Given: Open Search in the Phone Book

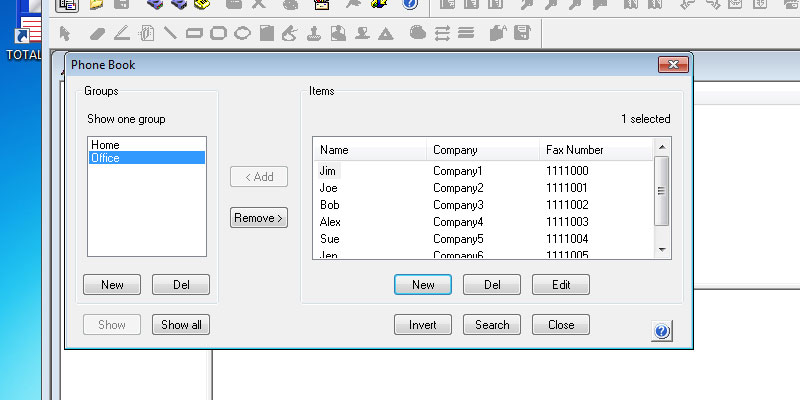Looking at the screenshot, I should coord(492,325).
